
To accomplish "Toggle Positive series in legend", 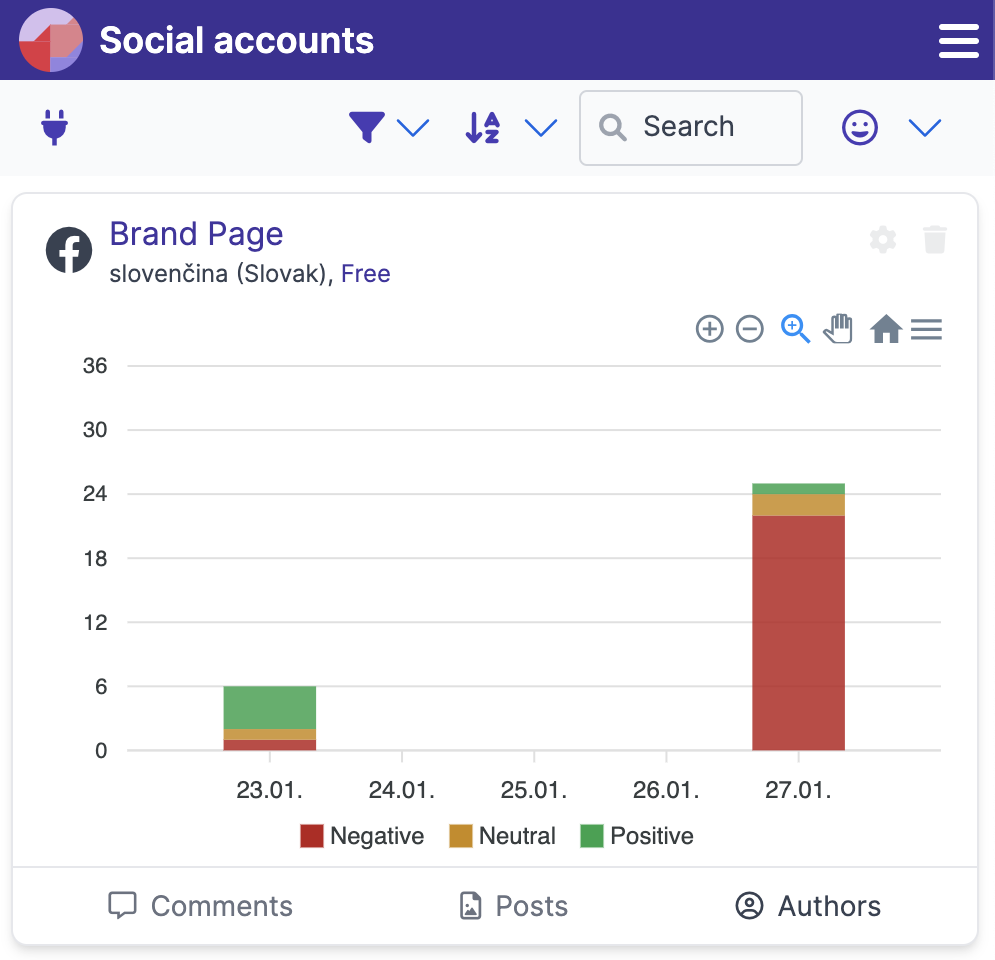I will point(636,836).
